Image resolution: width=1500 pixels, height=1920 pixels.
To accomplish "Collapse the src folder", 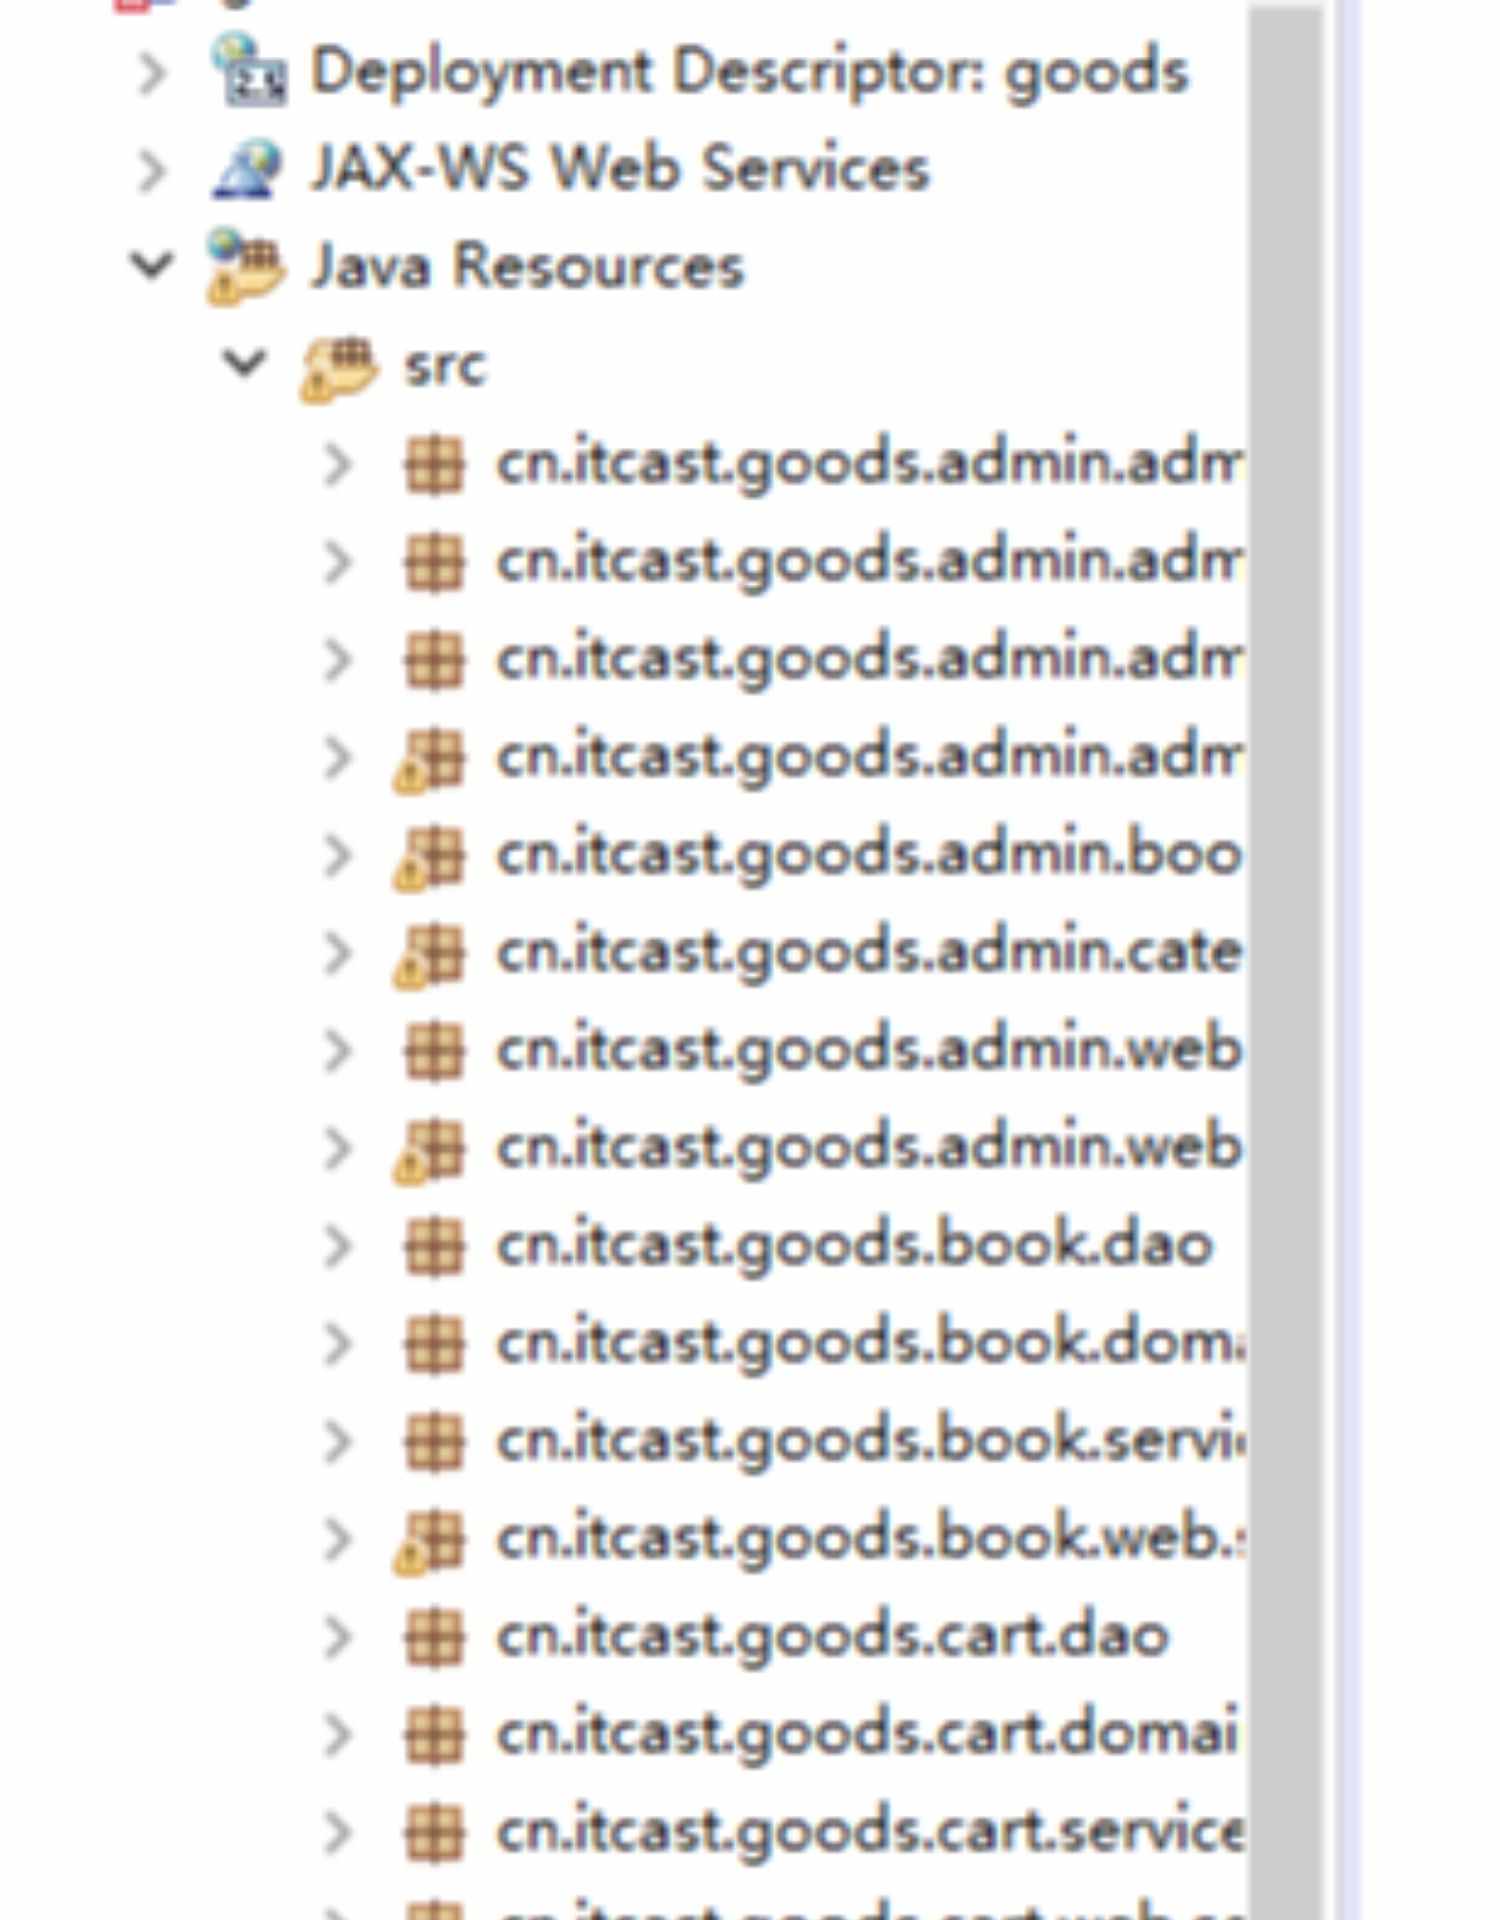I will pyautogui.click(x=246, y=363).
